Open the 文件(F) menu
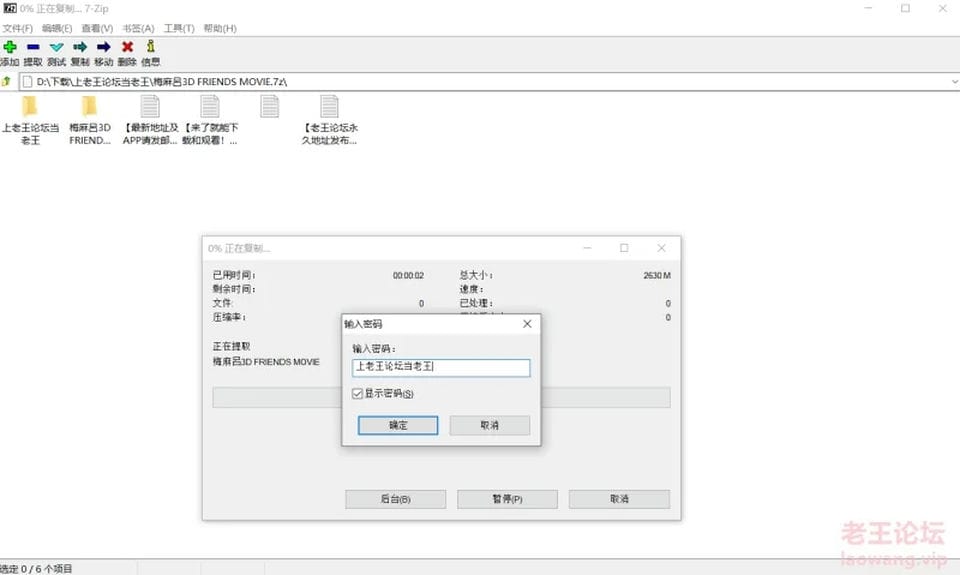The image size is (960, 575). 17,28
